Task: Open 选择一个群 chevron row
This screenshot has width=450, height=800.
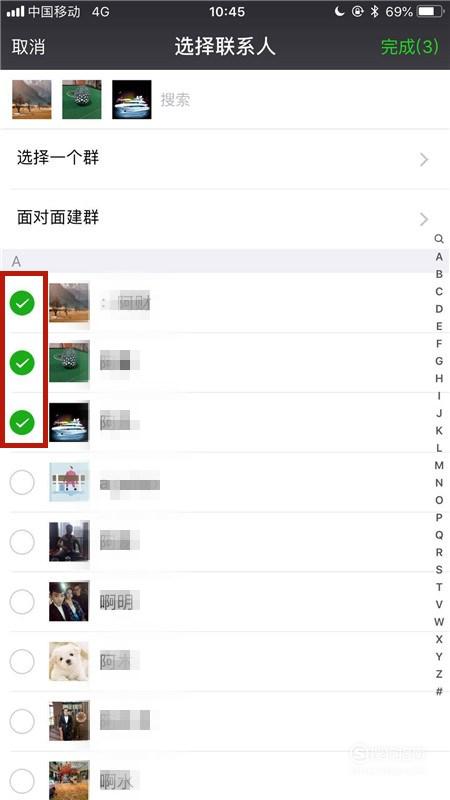Action: [225, 159]
